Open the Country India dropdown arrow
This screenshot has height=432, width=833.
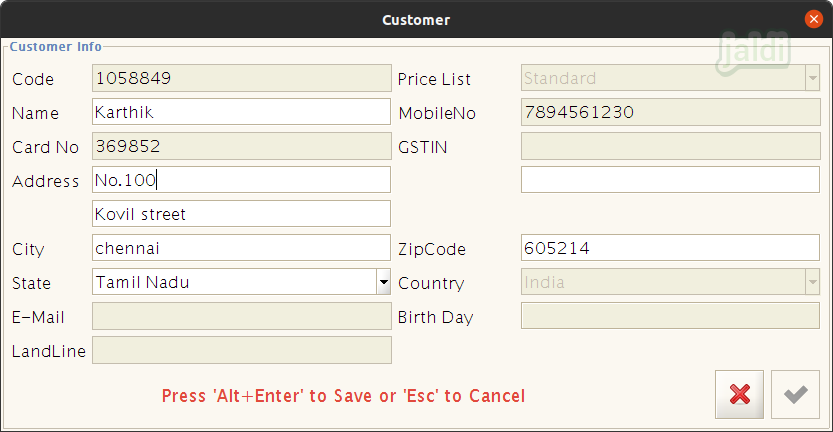812,282
